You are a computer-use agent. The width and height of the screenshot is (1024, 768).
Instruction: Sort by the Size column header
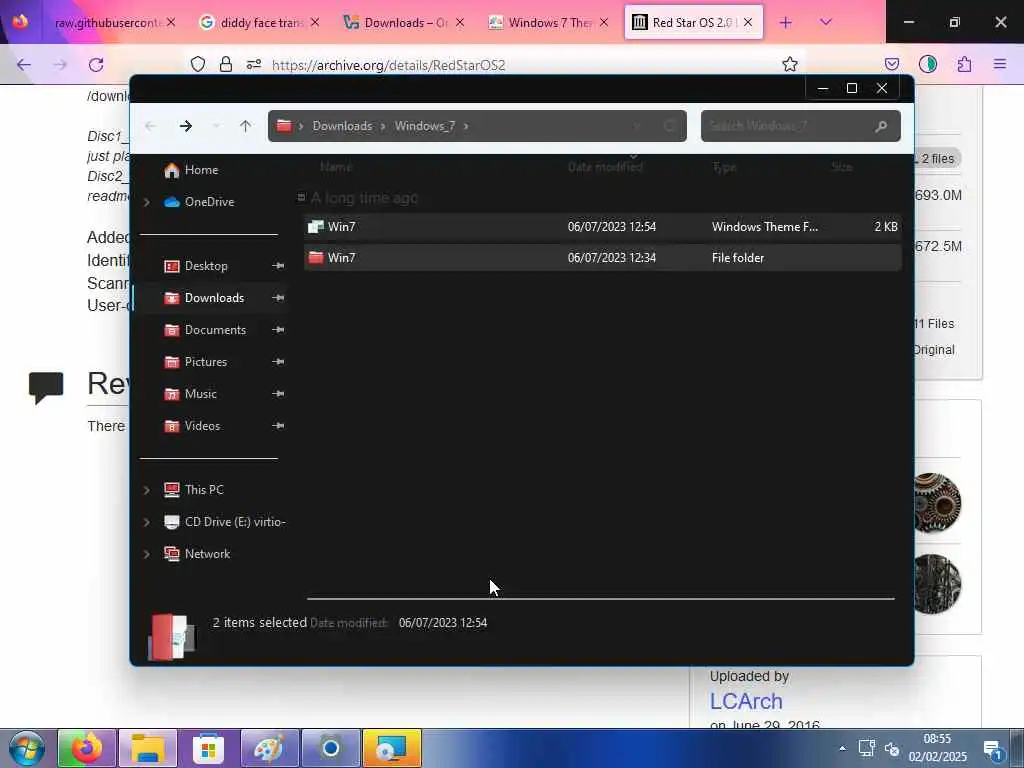coord(842,167)
